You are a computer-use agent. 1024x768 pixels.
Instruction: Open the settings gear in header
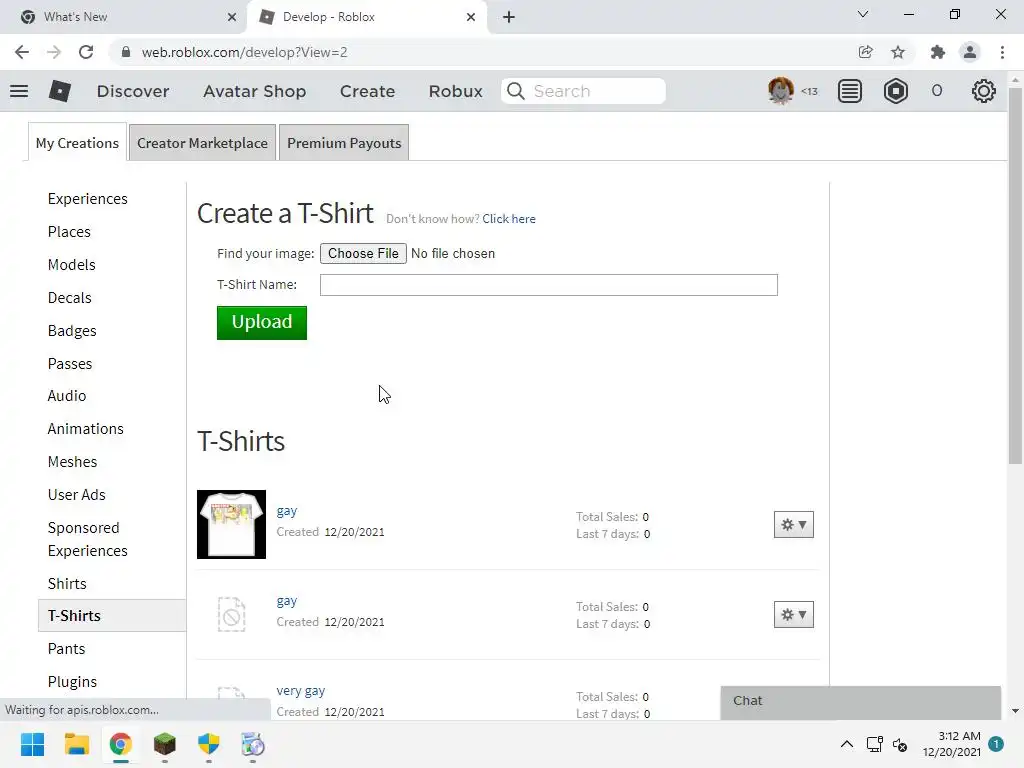(x=984, y=91)
